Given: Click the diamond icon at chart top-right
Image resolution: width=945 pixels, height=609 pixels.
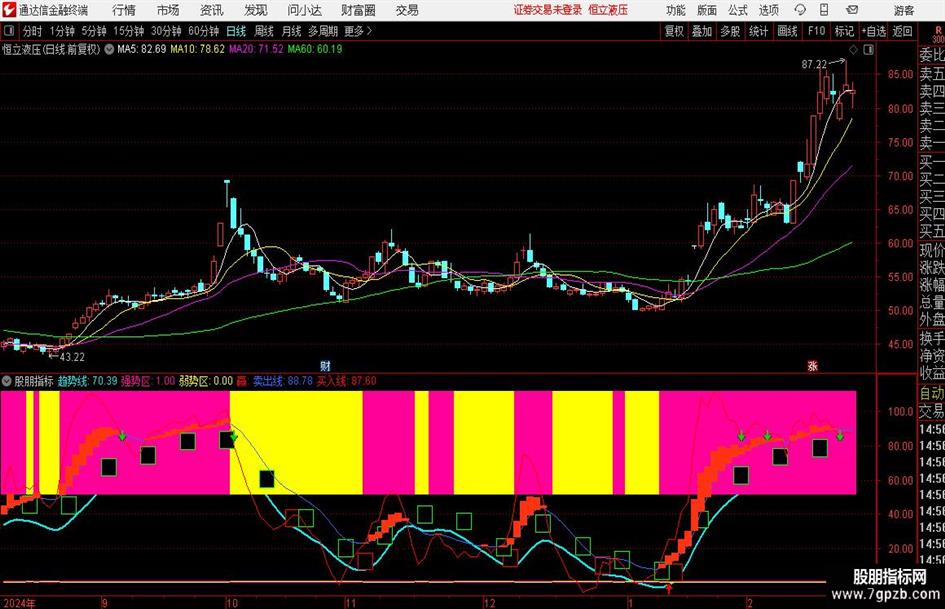Looking at the screenshot, I should (x=853, y=49).
